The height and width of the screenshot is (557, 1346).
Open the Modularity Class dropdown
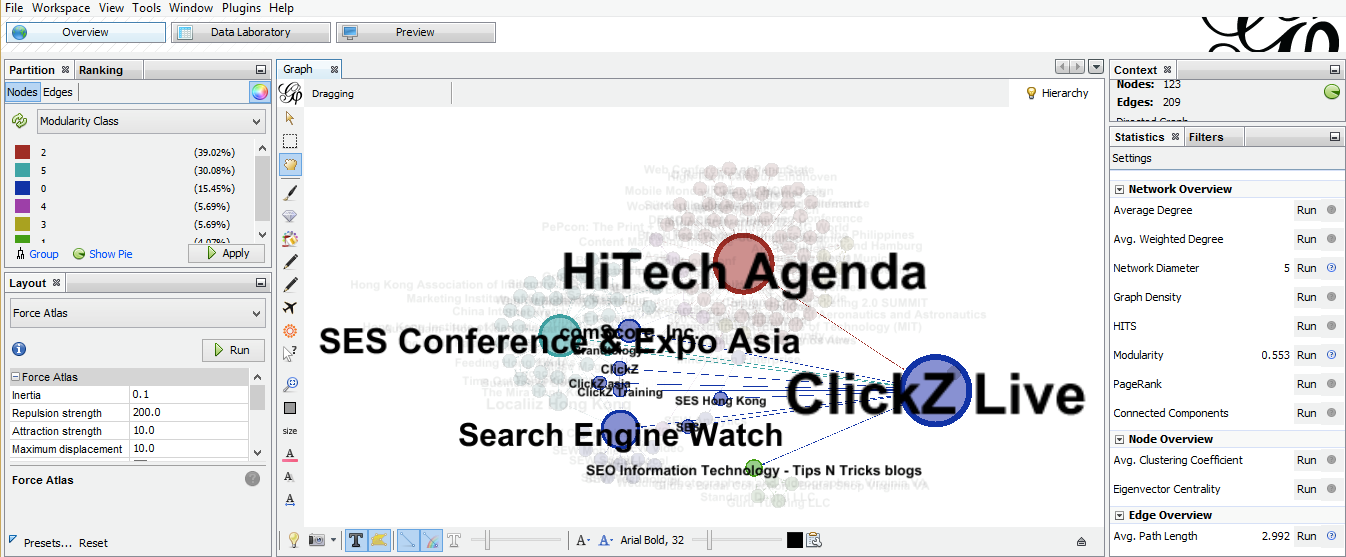click(151, 121)
